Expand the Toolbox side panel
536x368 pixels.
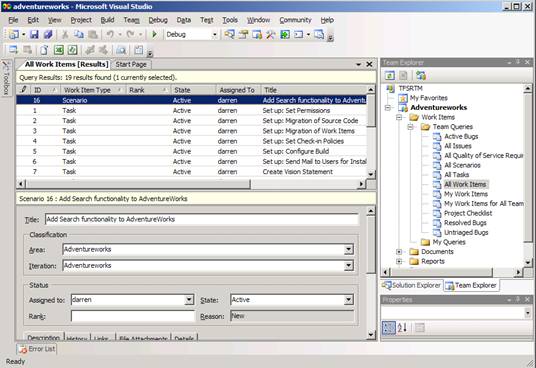coord(6,79)
